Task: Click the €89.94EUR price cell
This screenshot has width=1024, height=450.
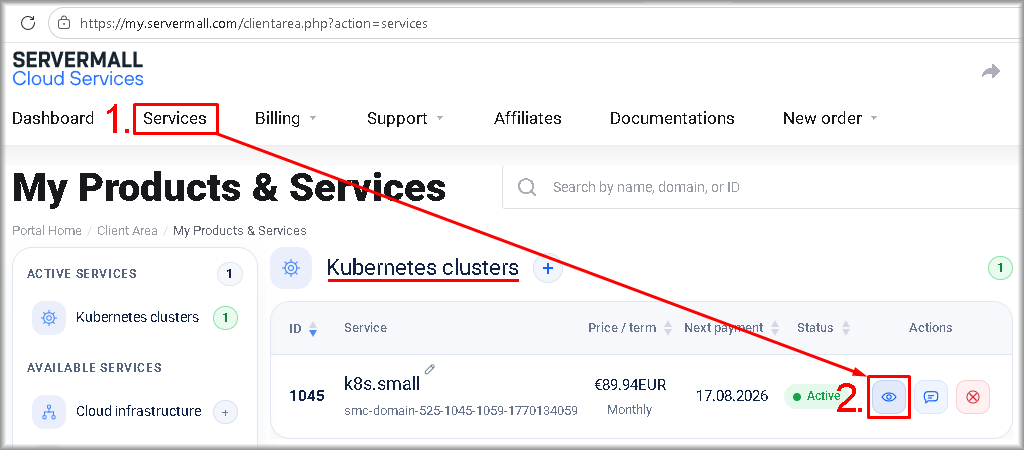Action: [630, 385]
